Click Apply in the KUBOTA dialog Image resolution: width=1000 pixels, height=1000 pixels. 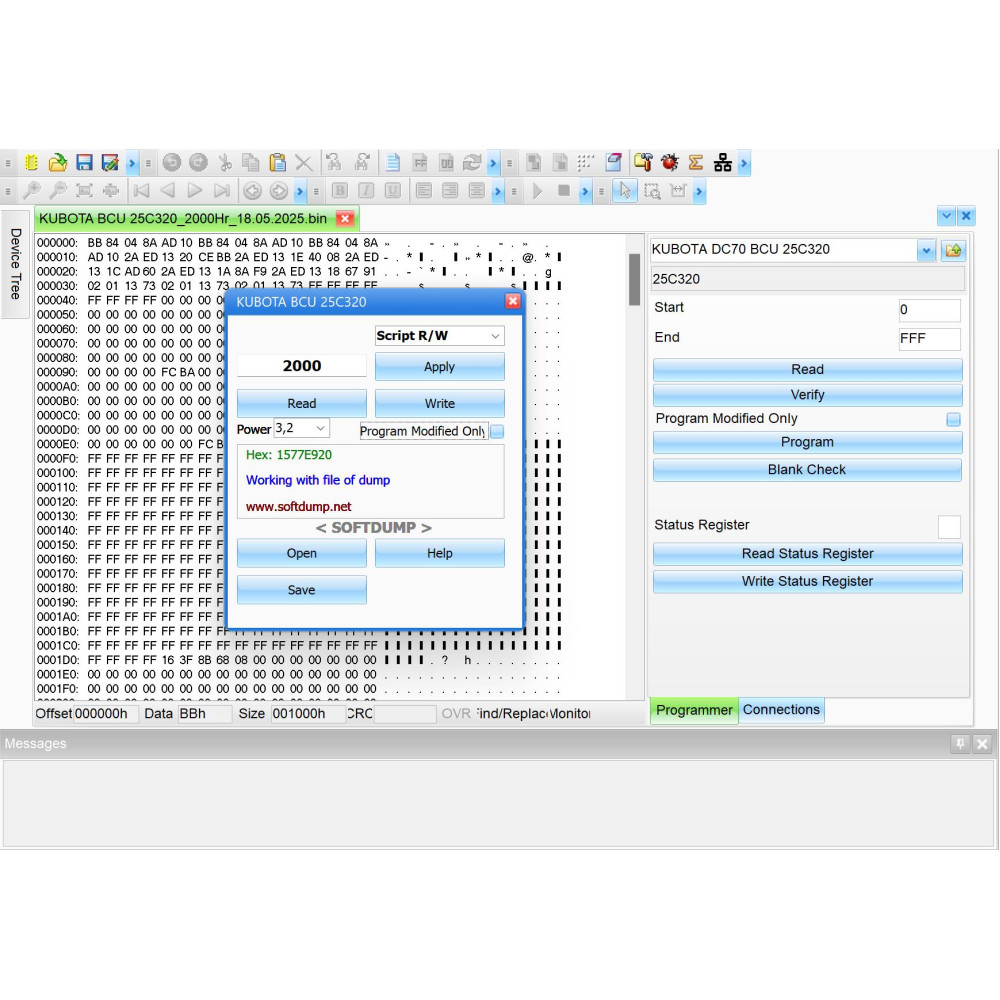[439, 367]
